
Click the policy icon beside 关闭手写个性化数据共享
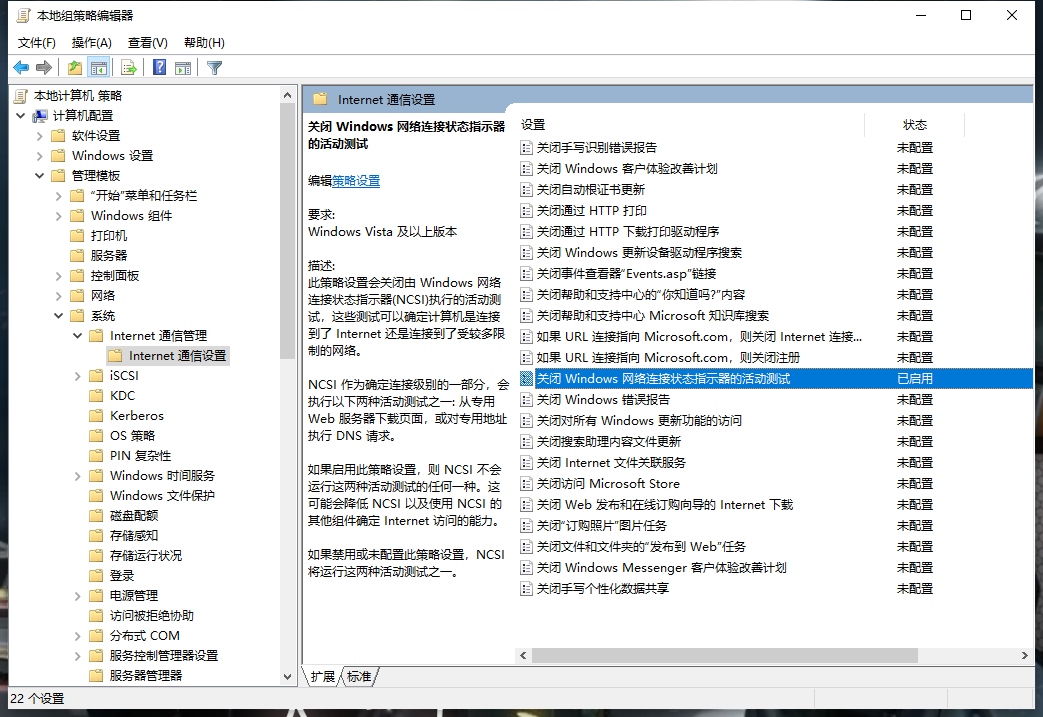coord(526,589)
